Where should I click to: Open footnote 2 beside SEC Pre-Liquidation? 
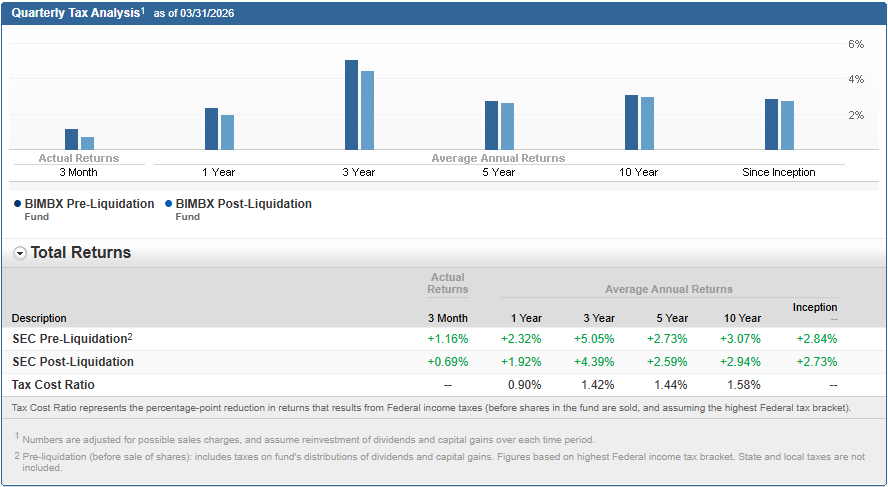pyautogui.click(x=130, y=336)
